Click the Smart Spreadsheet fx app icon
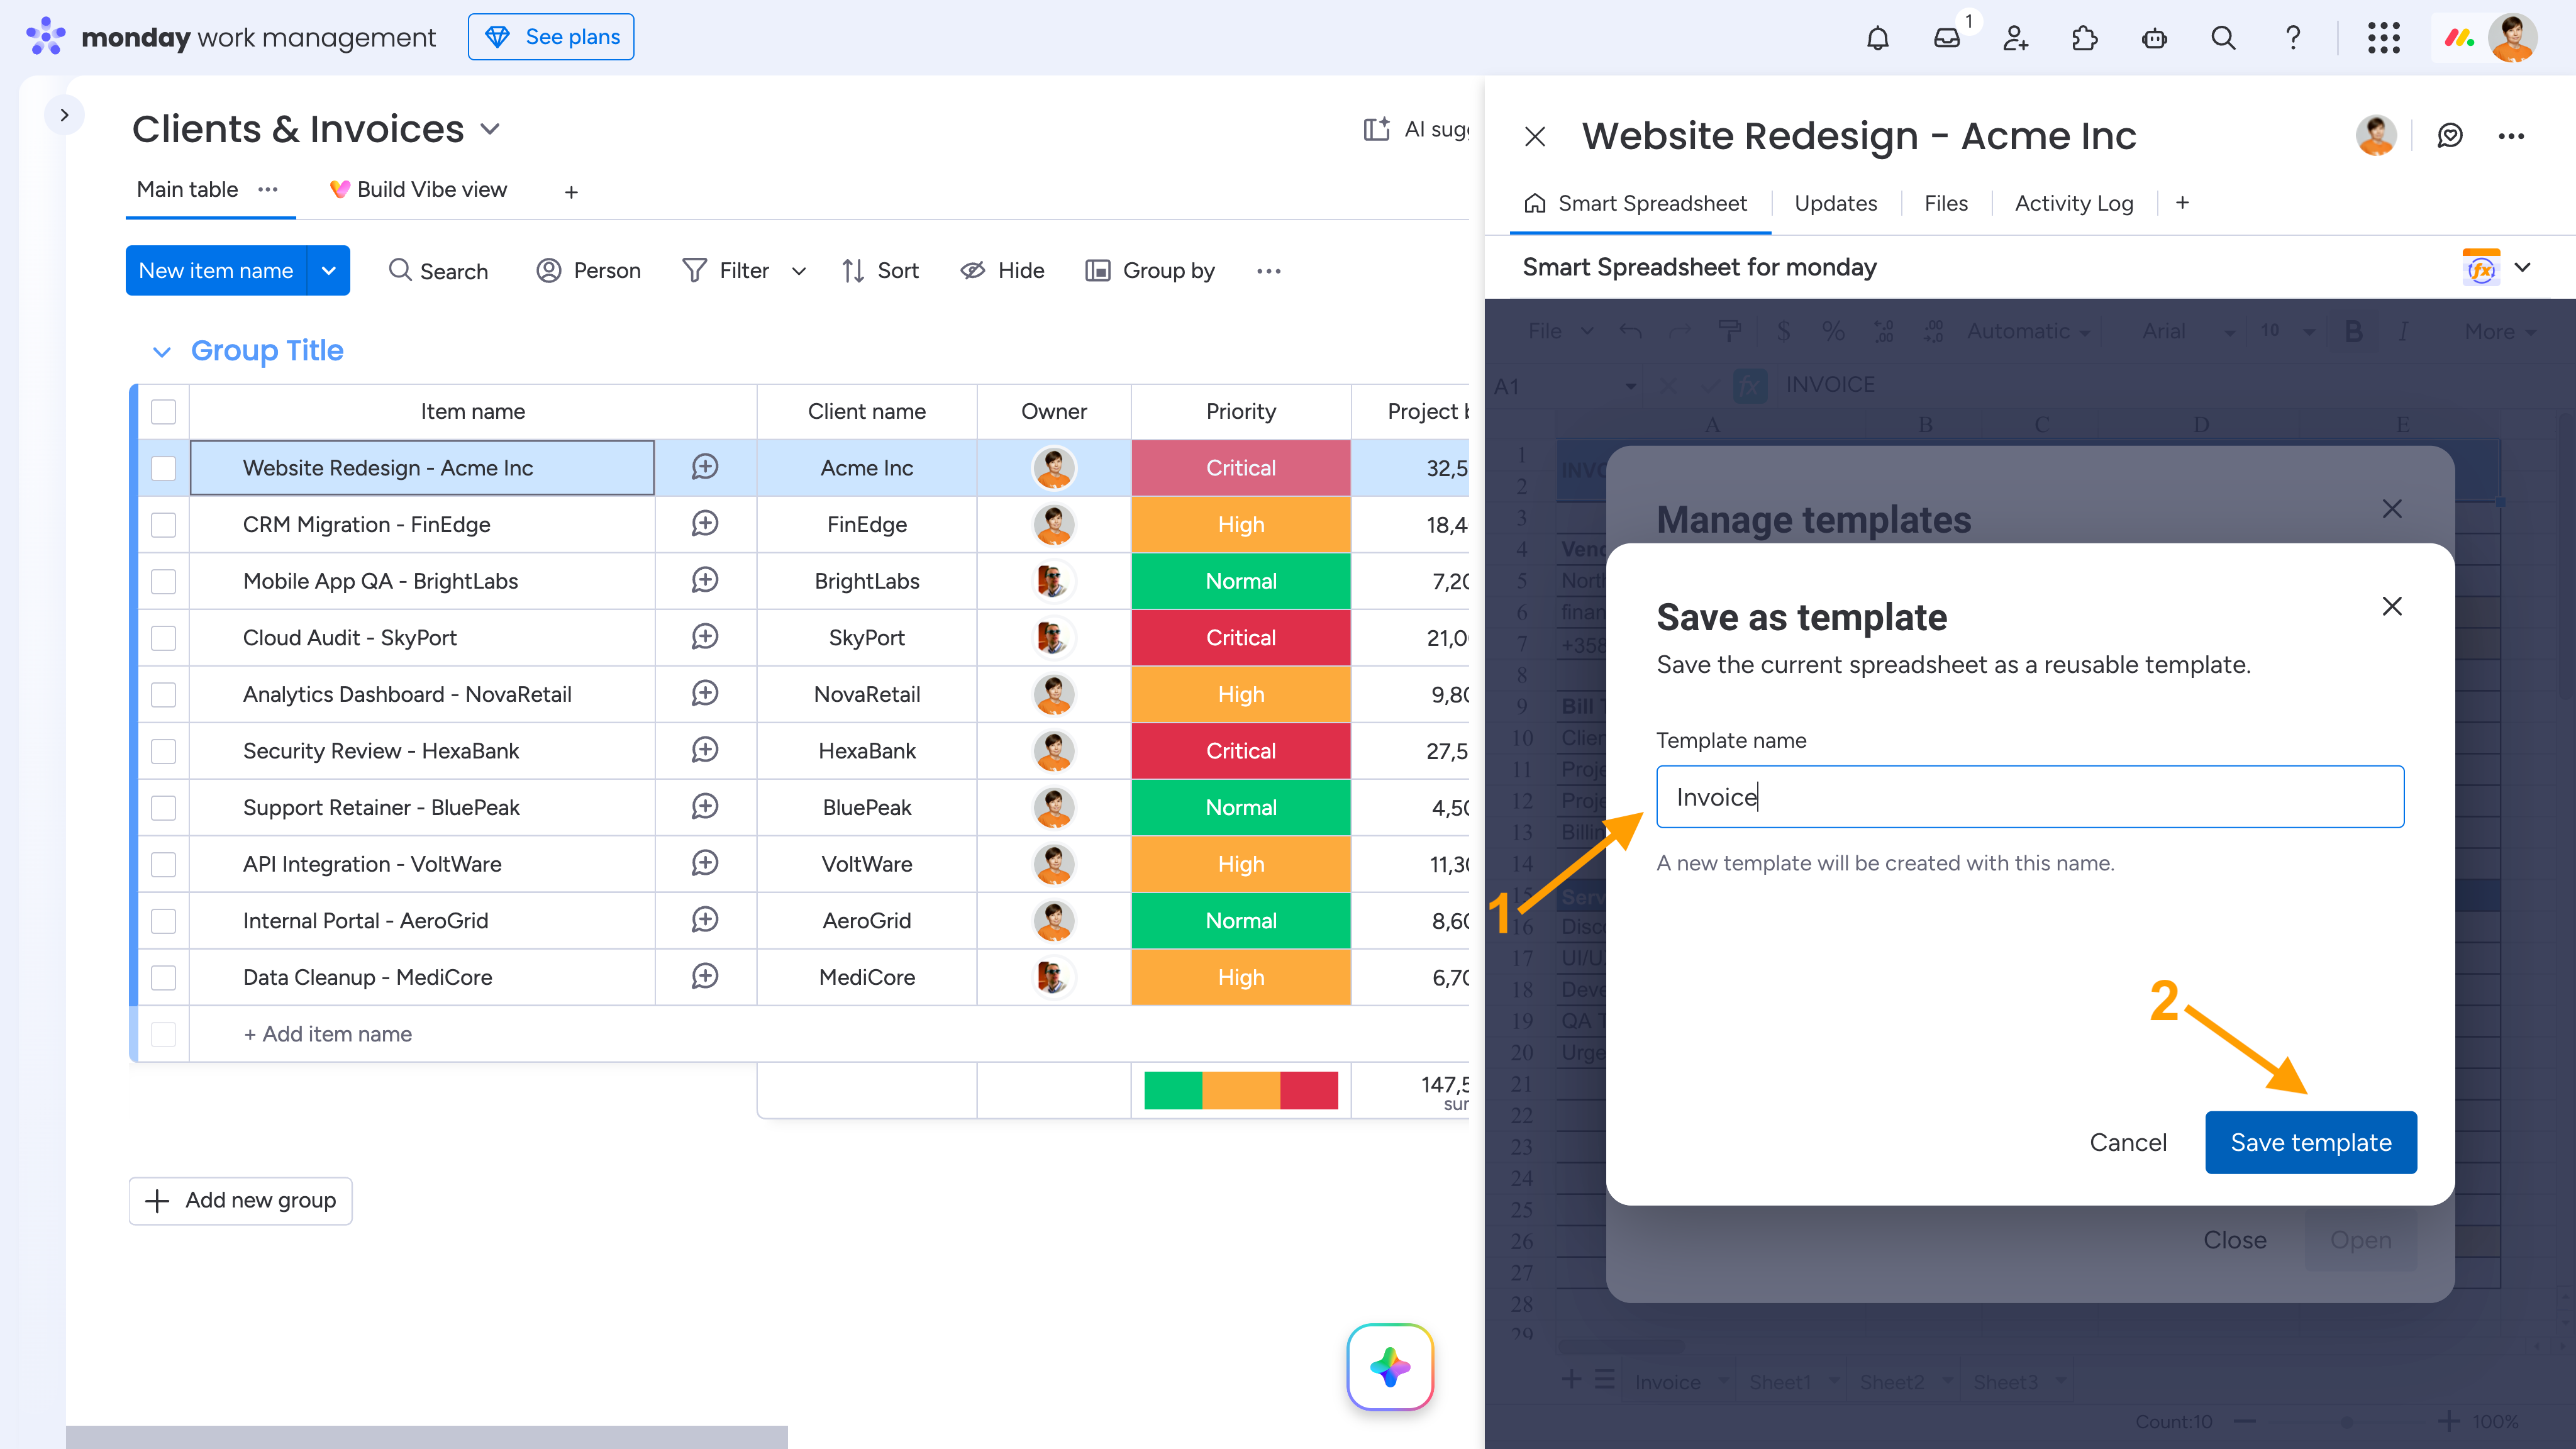 coord(2481,267)
